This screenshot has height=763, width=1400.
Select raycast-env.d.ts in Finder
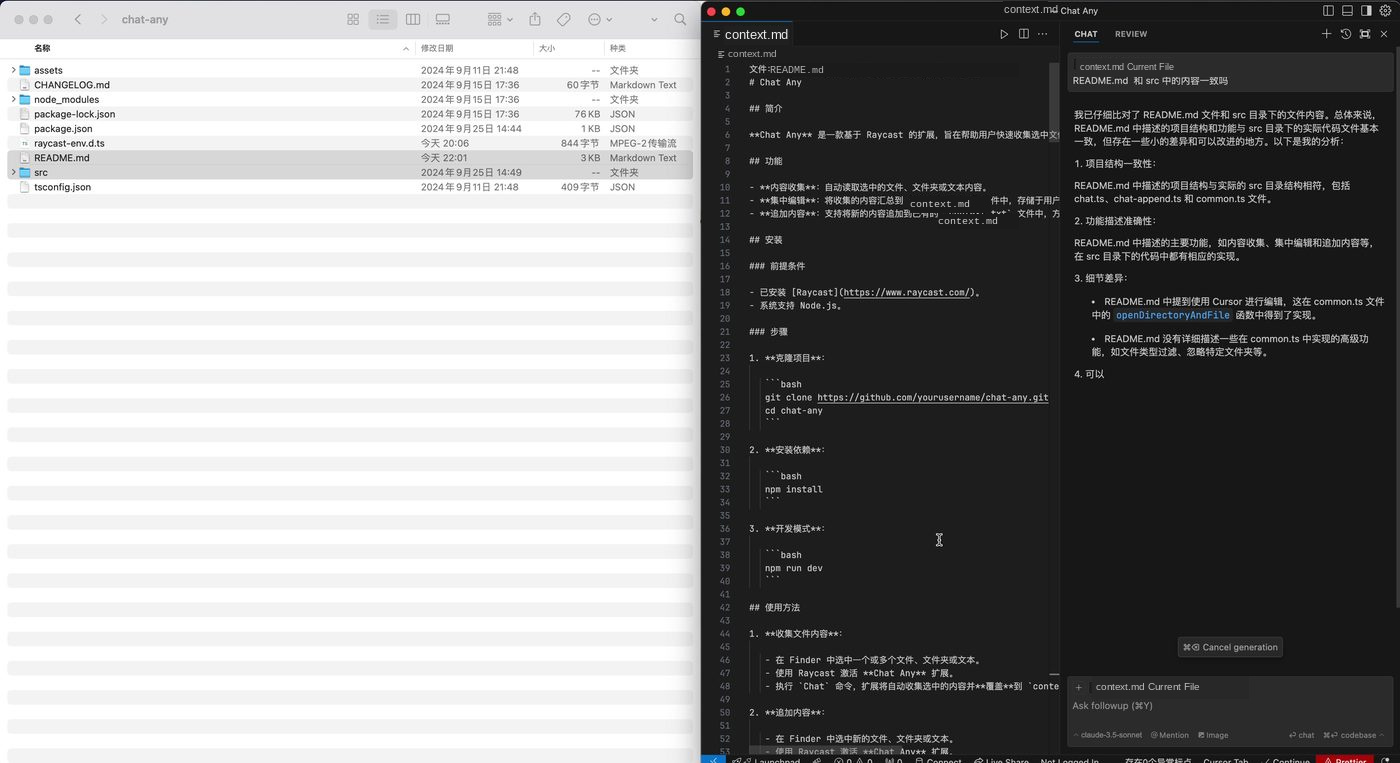click(x=350, y=143)
